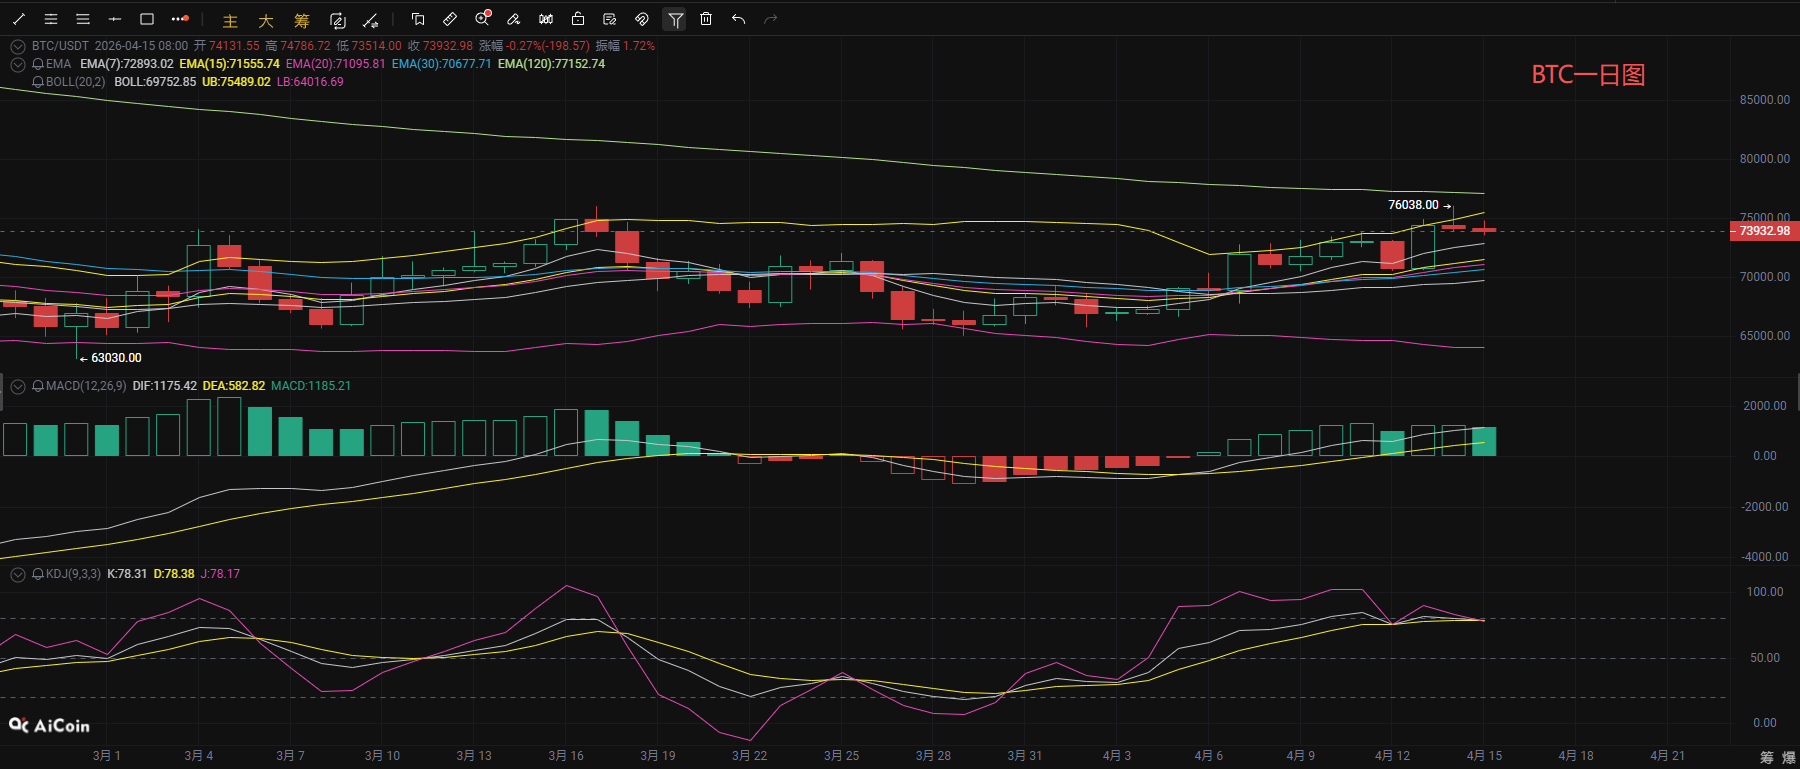Viewport: 1800px width, 769px height.
Task: Select the 主 toolbar tab
Action: tap(230, 20)
